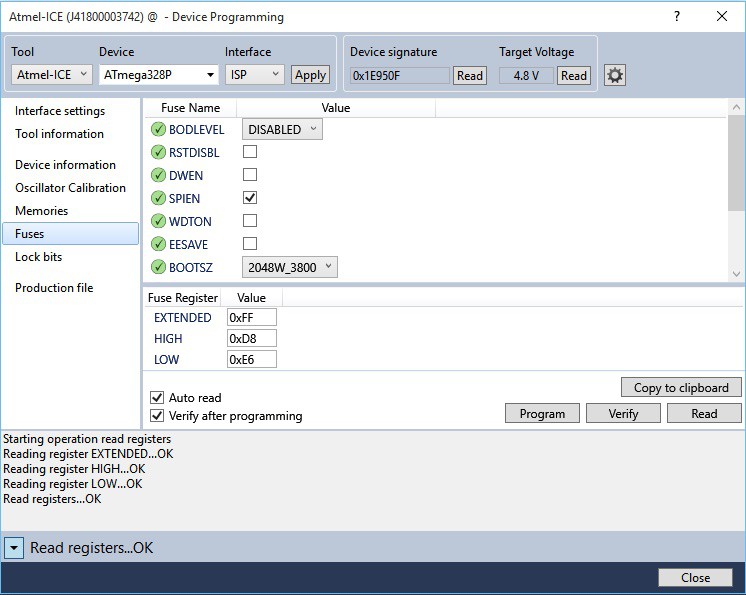Viewport: 746px width, 595px height.
Task: Click the LOW fuse value field
Action: click(252, 359)
